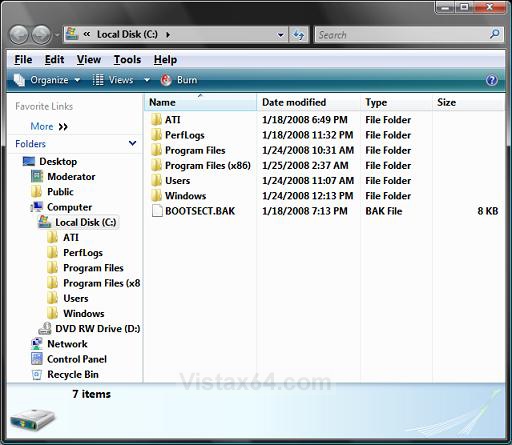
Task: Sort by the Type column header
Action: 396,102
